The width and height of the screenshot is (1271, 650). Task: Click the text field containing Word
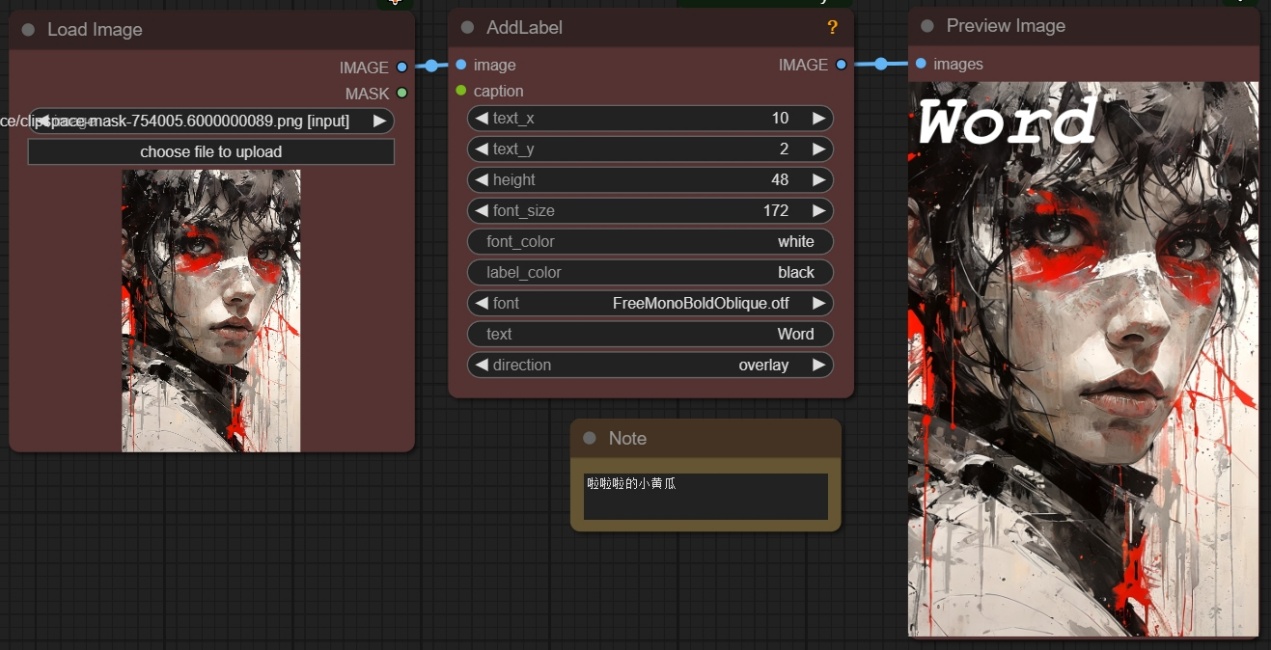point(650,334)
